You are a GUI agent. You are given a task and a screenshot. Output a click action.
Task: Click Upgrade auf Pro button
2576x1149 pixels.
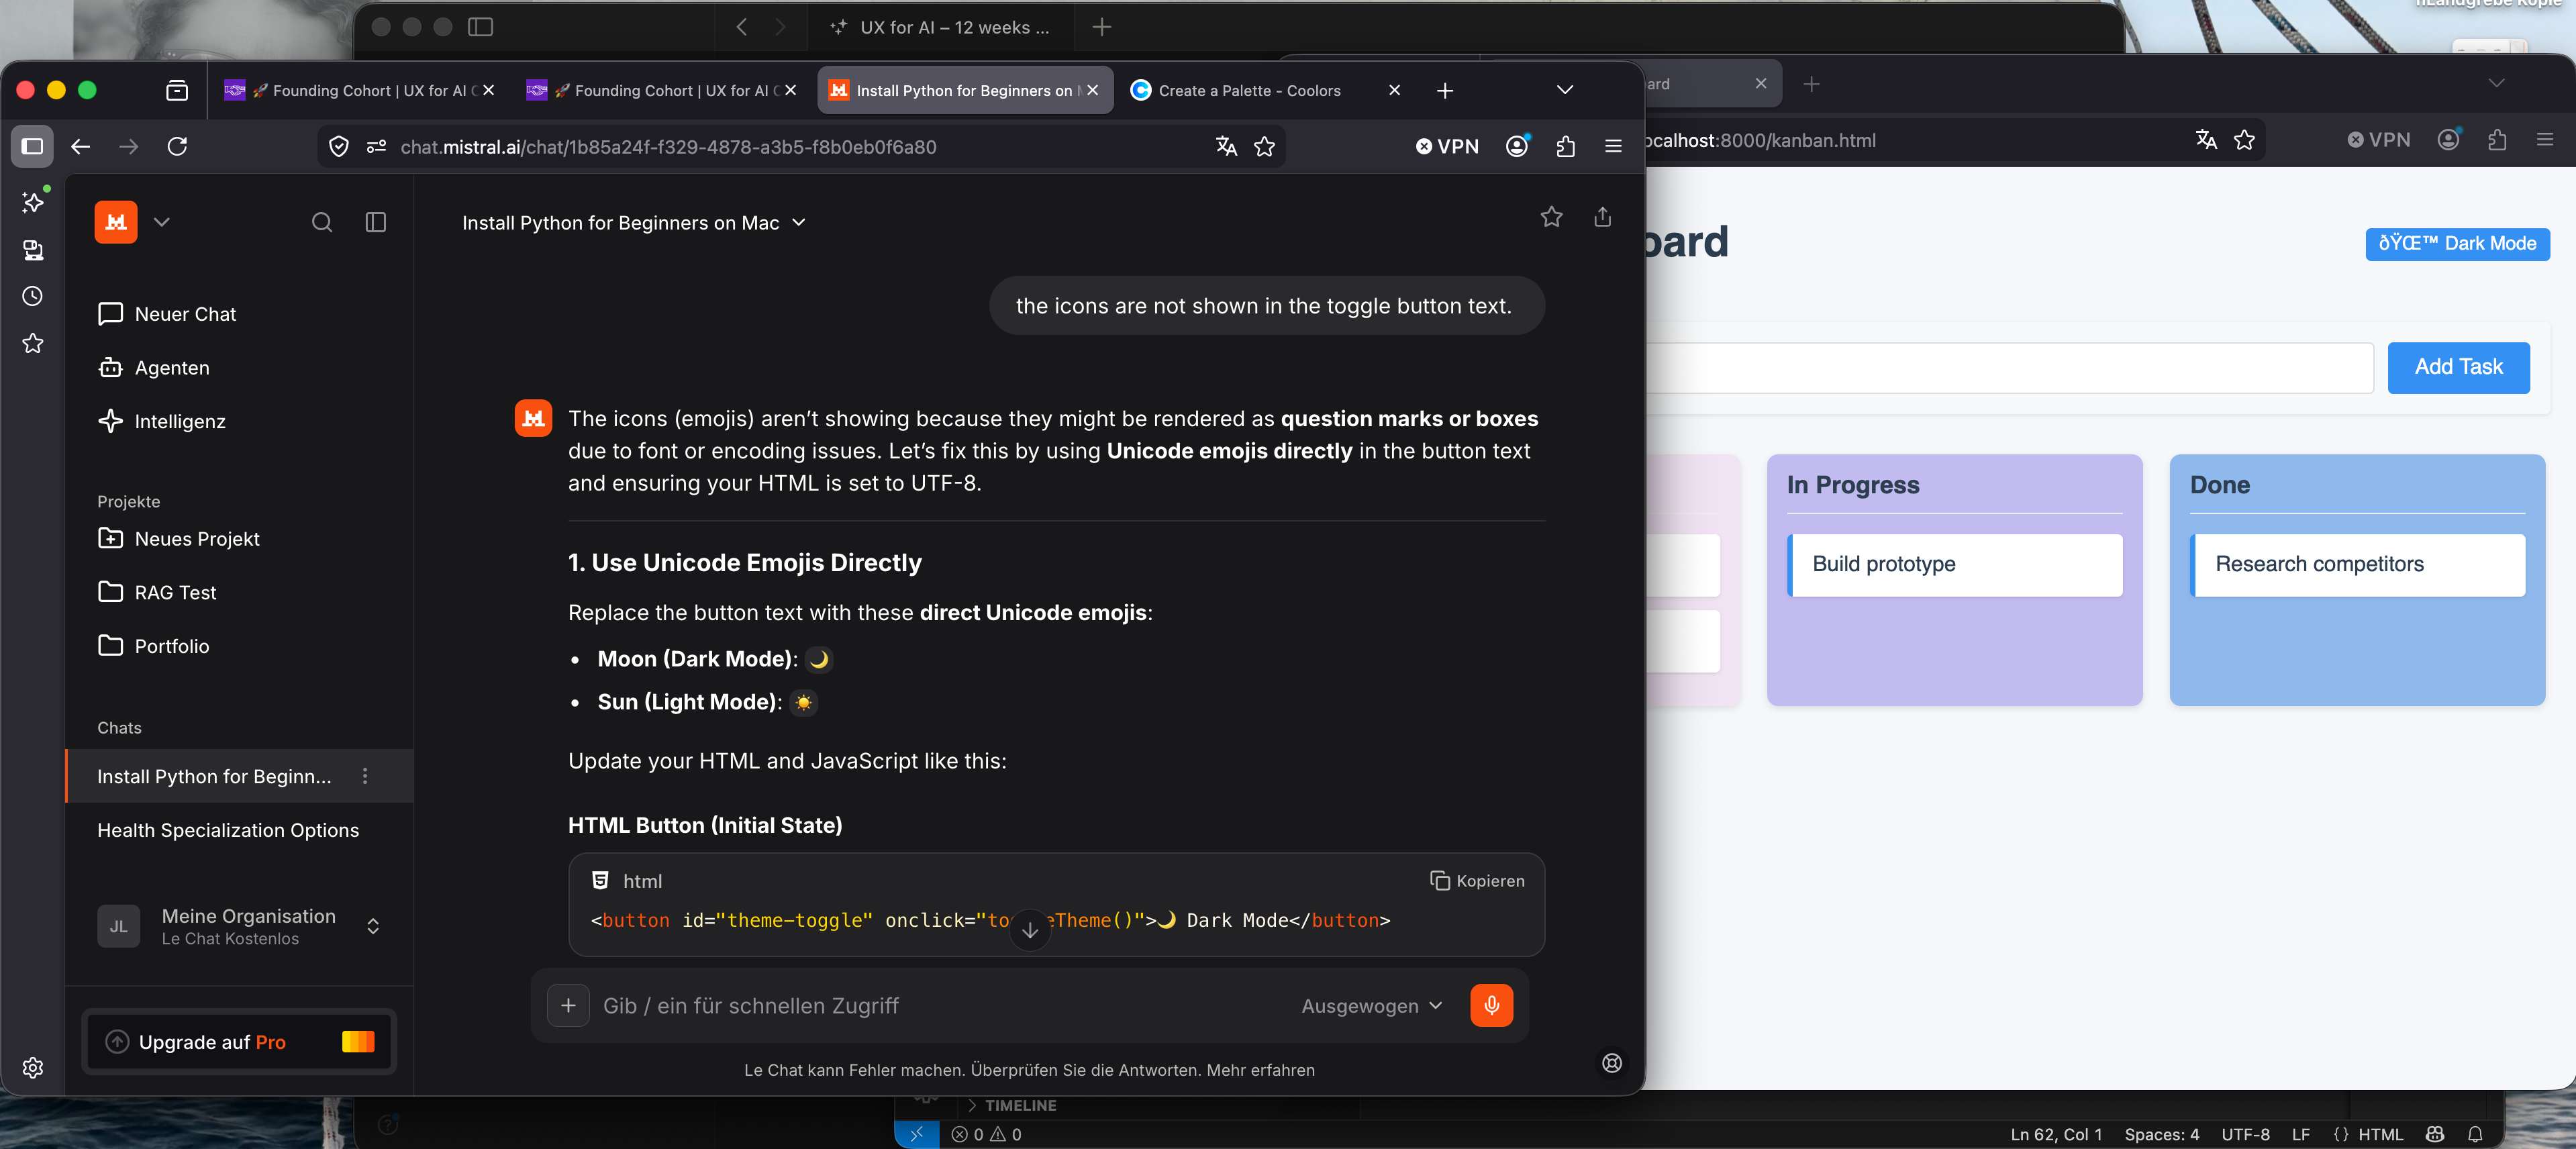pos(240,1042)
